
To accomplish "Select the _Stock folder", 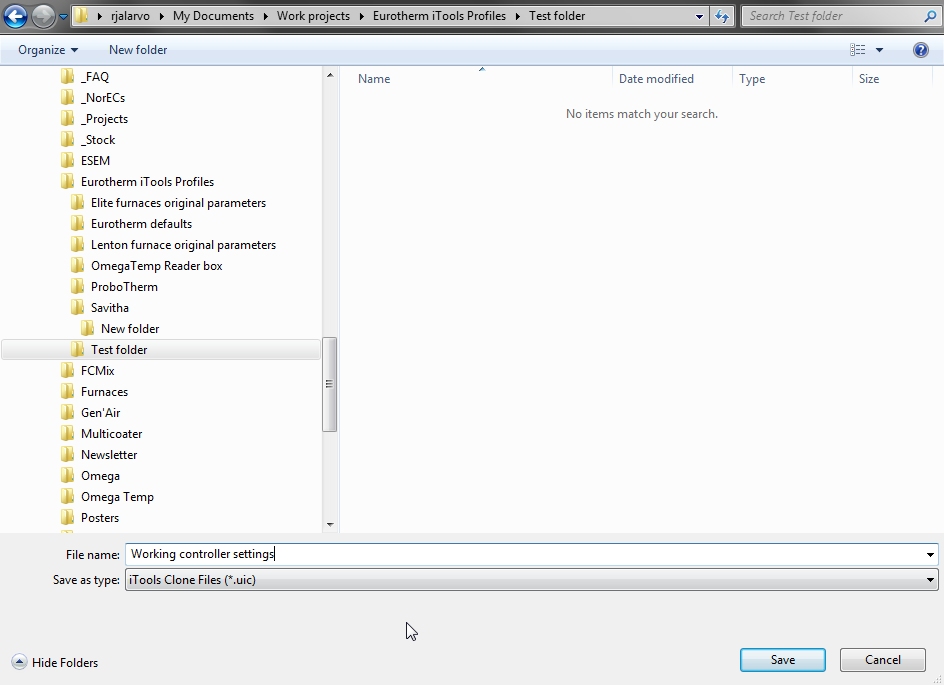I will 98,140.
